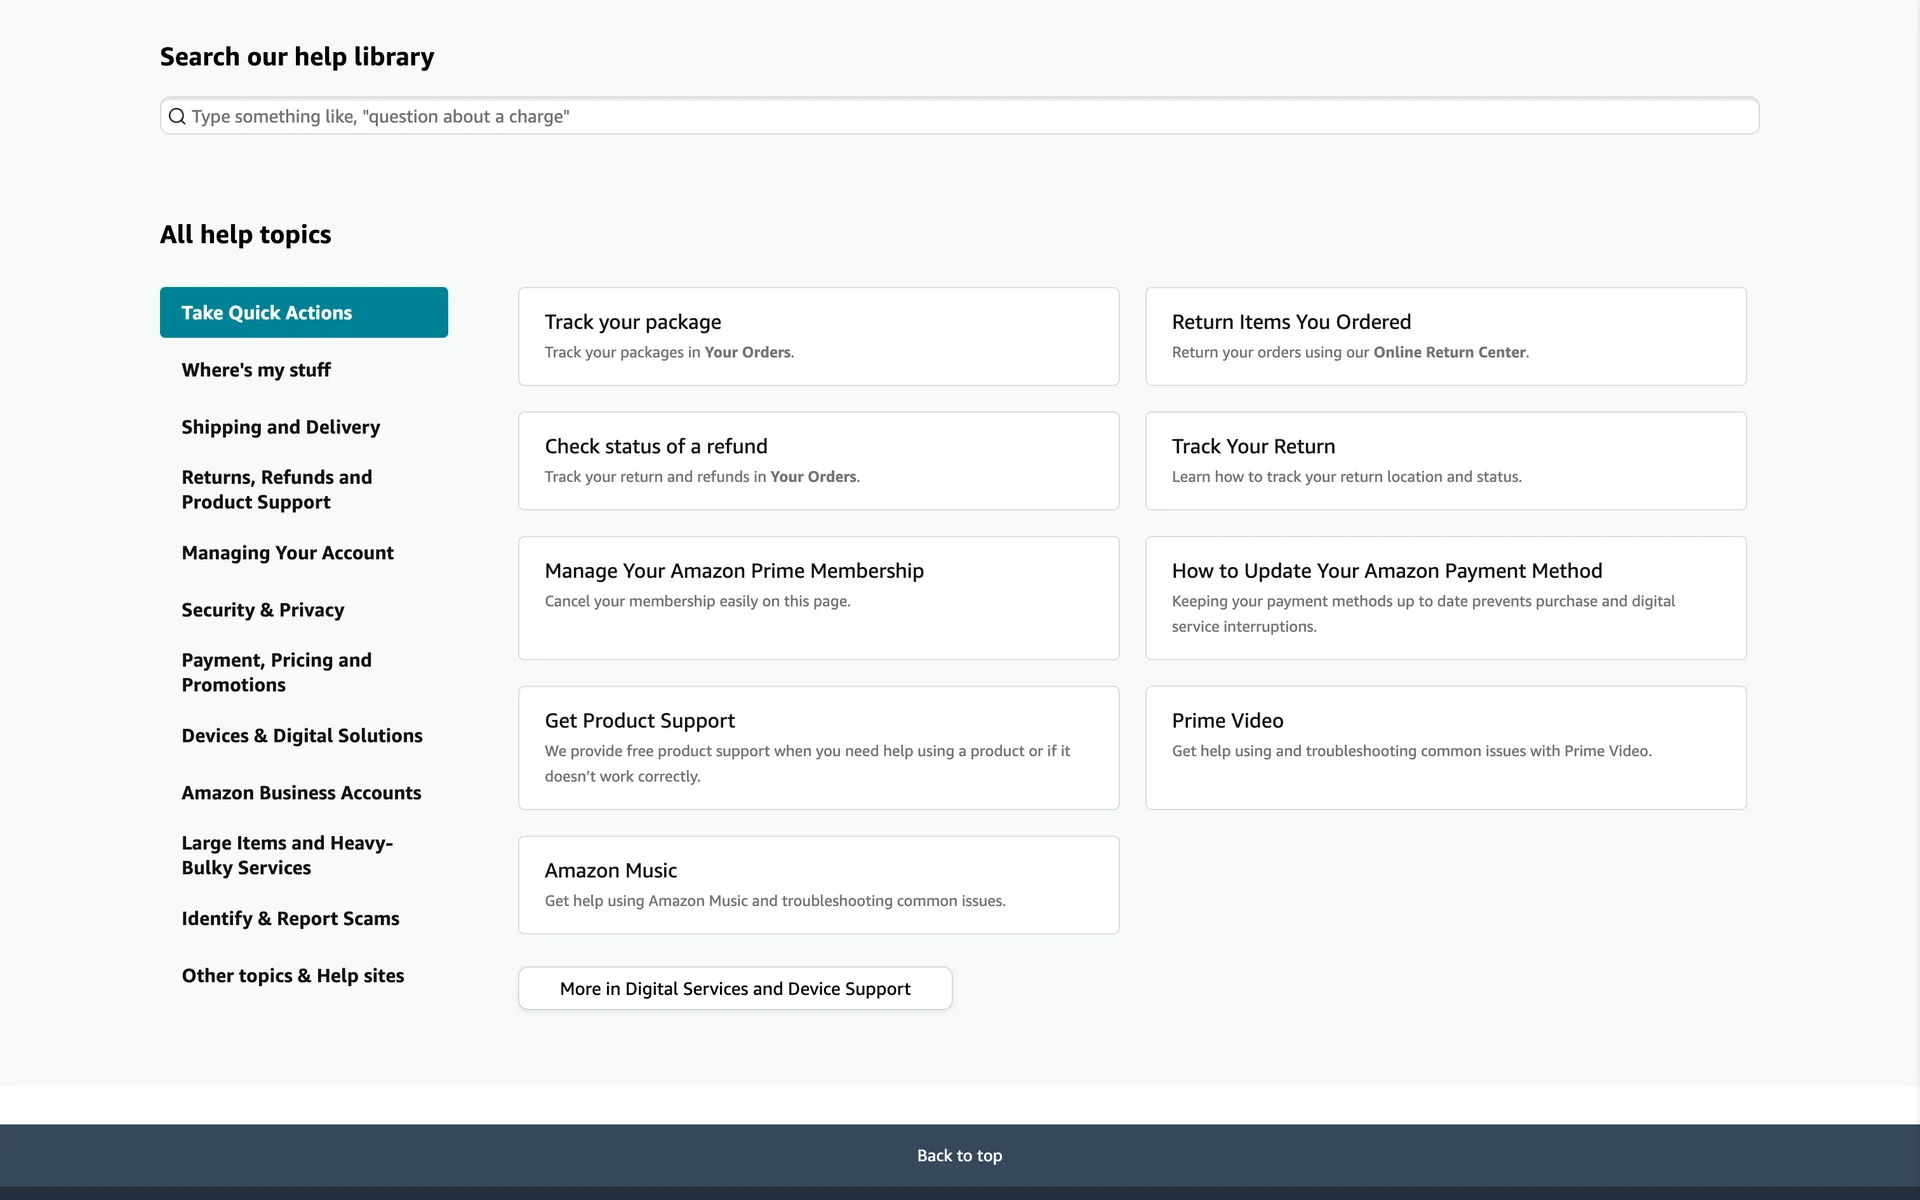
Task: Open the Return Items You Ordered card
Action: (x=1445, y=336)
